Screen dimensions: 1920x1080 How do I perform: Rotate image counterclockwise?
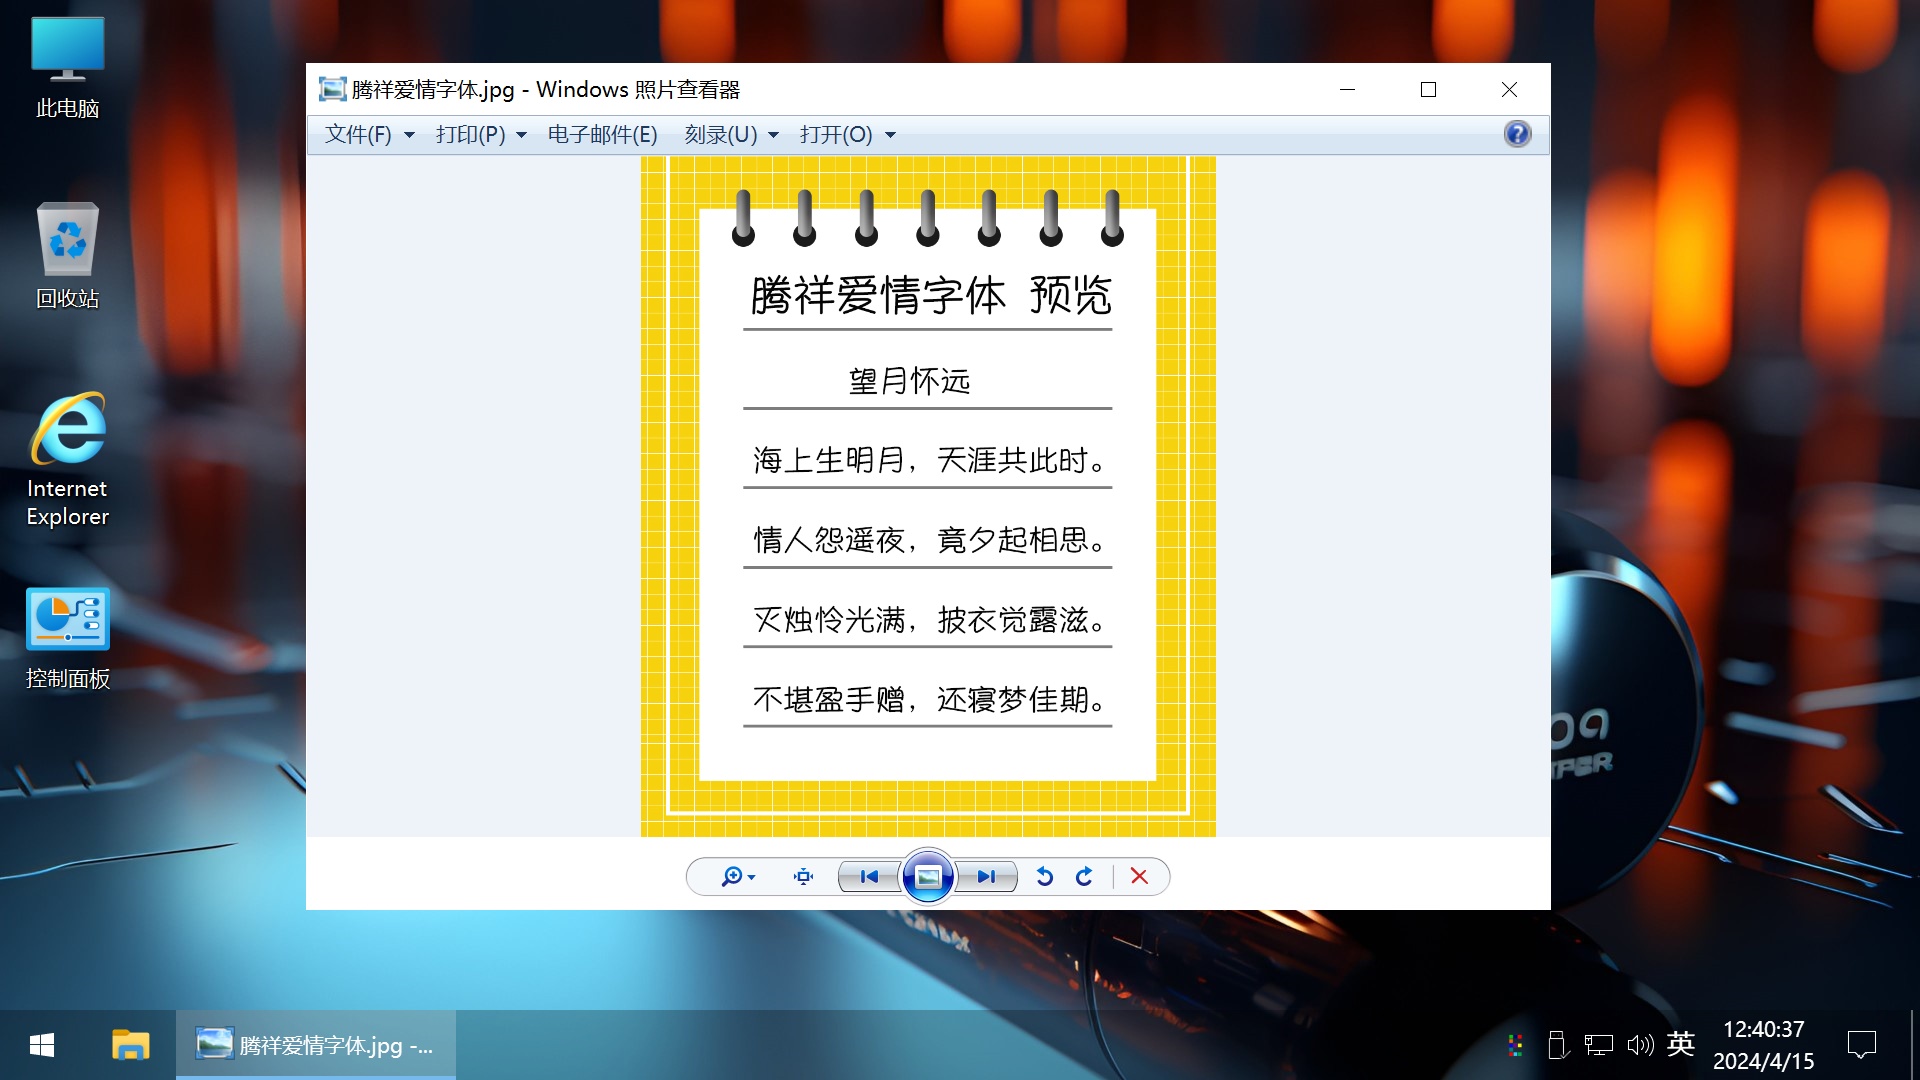click(1045, 877)
